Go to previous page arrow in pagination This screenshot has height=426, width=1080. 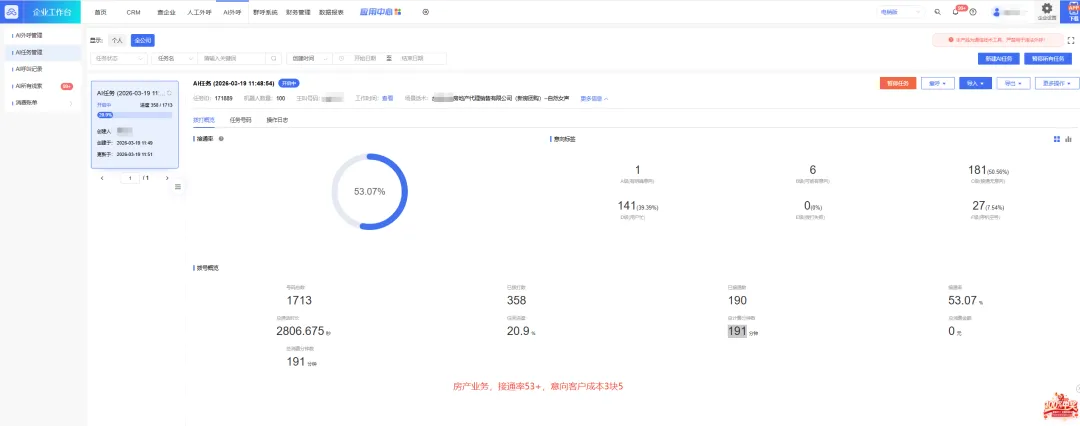point(103,178)
